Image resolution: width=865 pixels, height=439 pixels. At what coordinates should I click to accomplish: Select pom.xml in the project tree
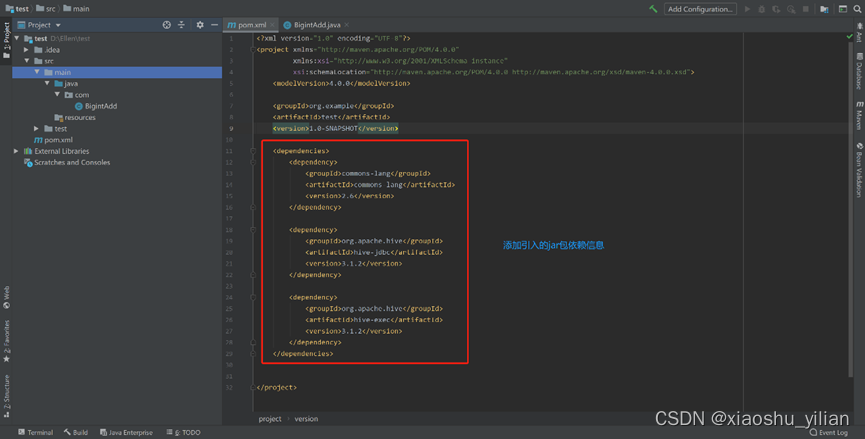point(54,140)
